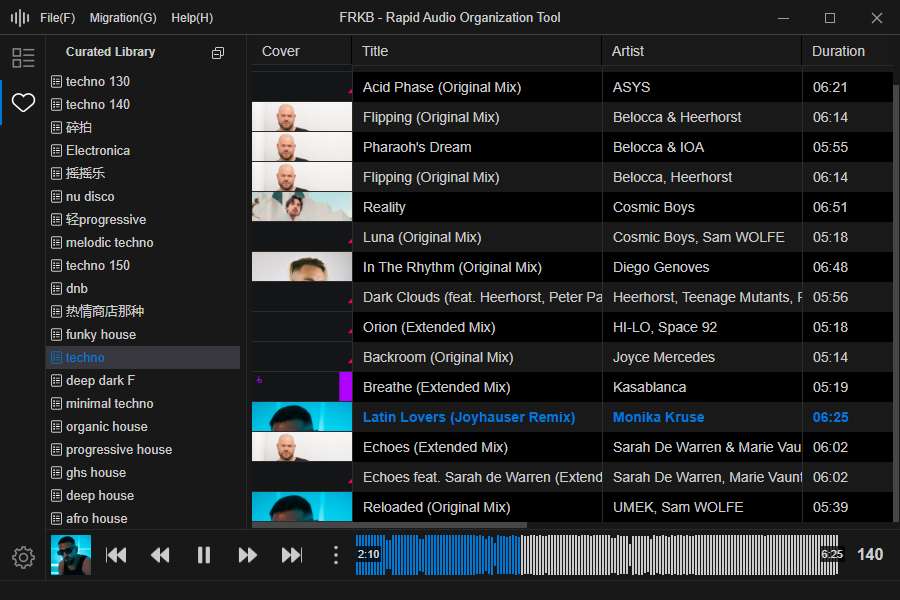This screenshot has width=900, height=600.
Task: Open settings gear icon
Action: pos(23,557)
